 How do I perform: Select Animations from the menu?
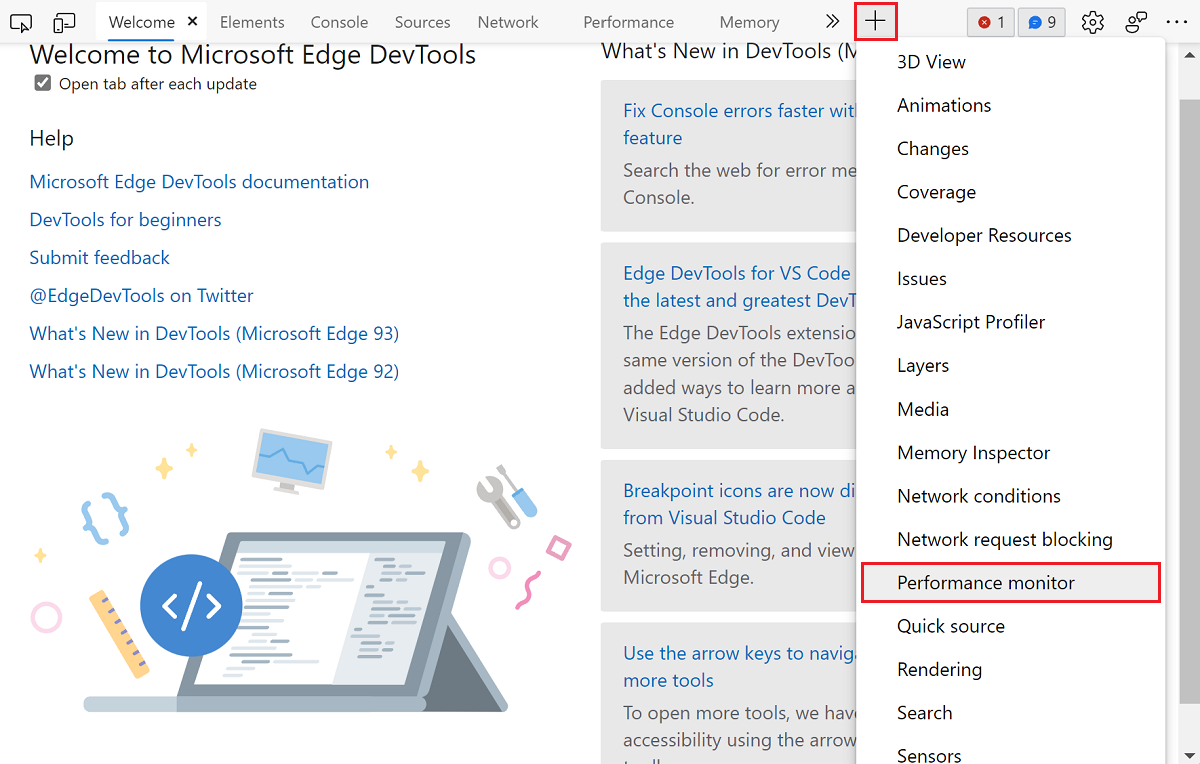tap(1011, 105)
